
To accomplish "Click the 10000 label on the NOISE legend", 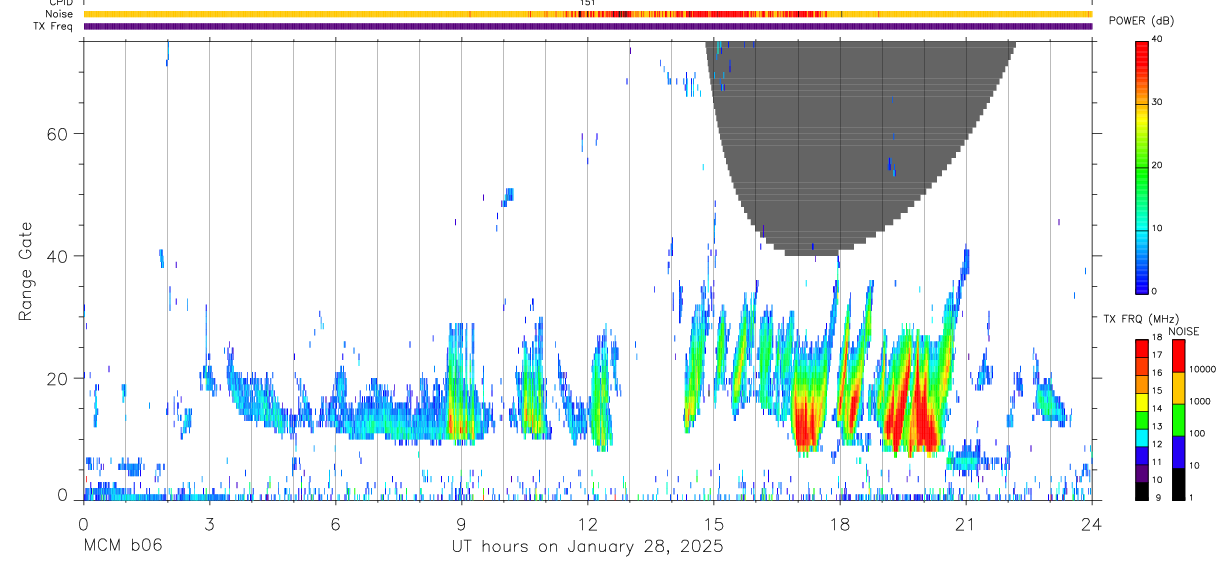I will 1202,369.
